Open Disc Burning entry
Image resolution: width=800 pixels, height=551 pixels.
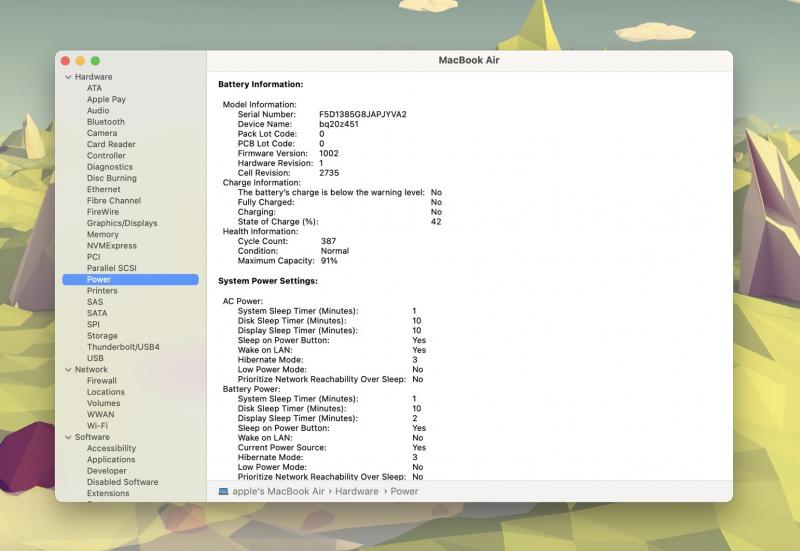pos(112,178)
